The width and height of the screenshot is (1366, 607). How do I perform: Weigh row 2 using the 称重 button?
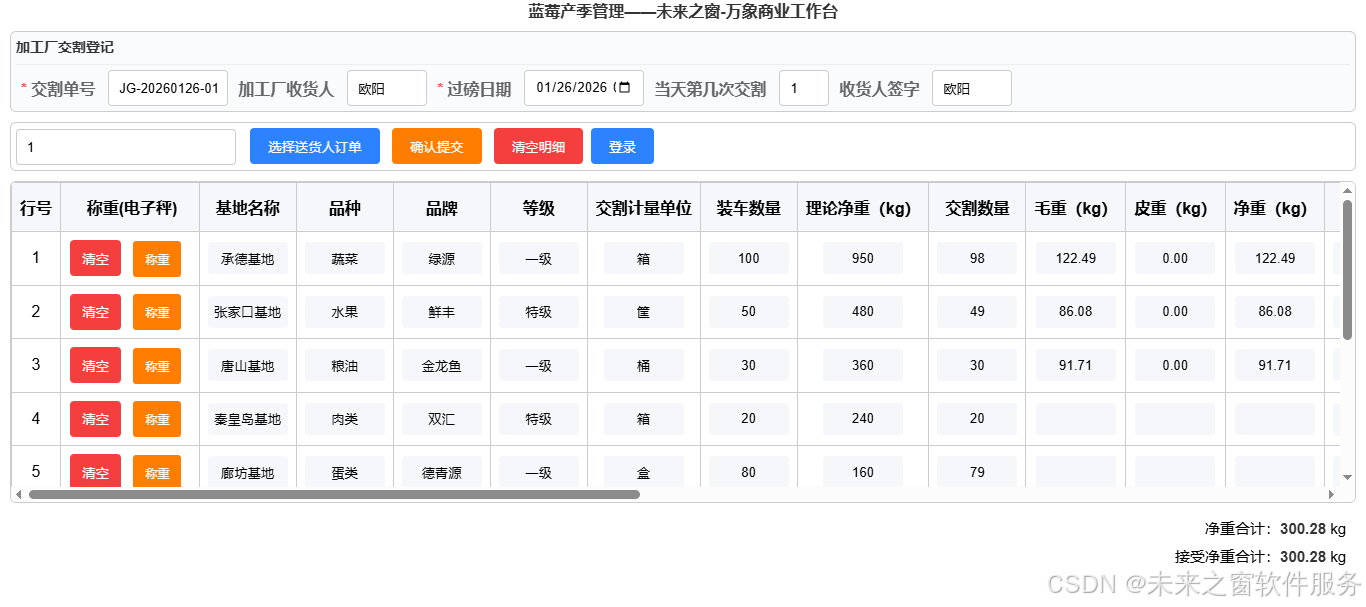click(x=157, y=312)
